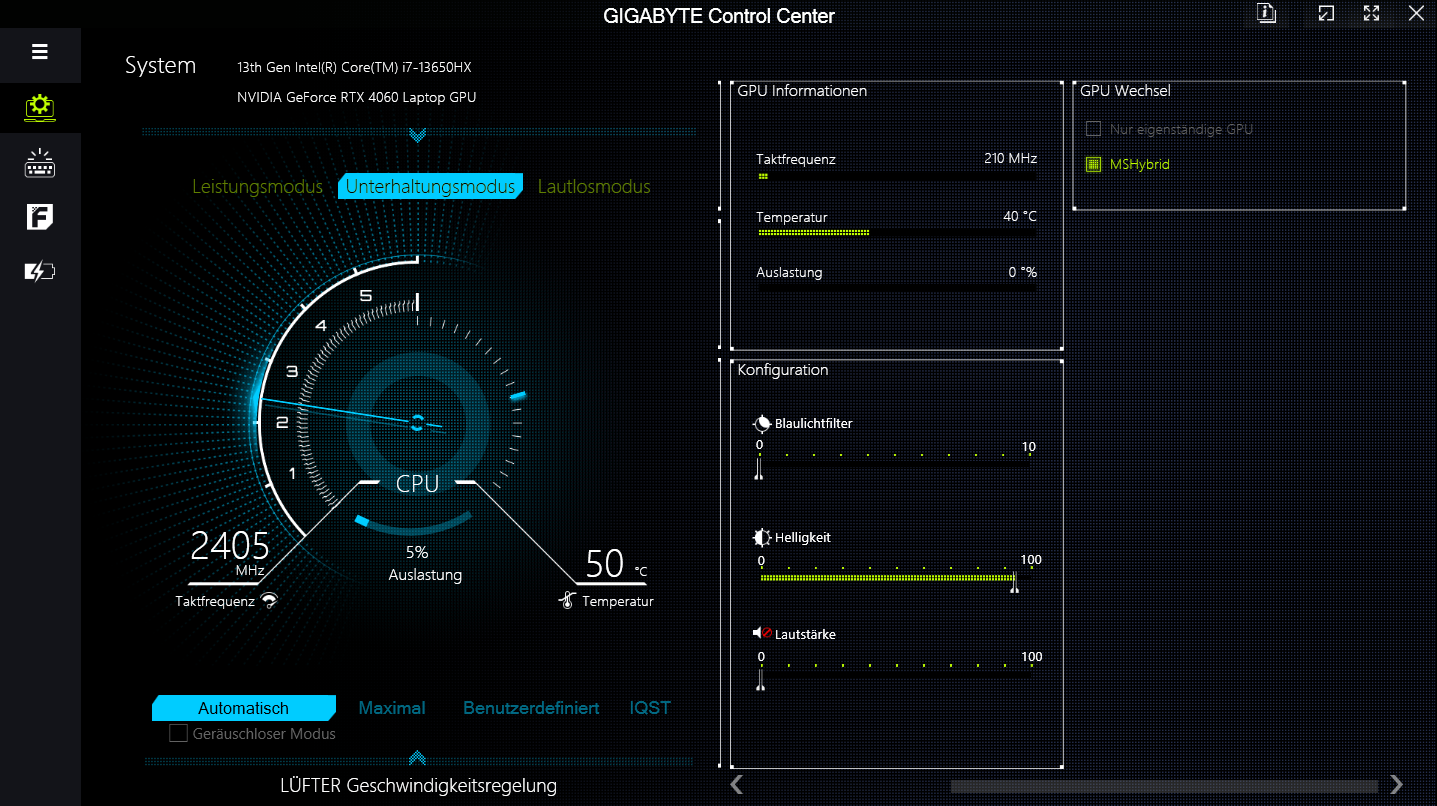Click the Helligkeit brightness slider track
This screenshot has height=806, width=1437.
click(890, 578)
